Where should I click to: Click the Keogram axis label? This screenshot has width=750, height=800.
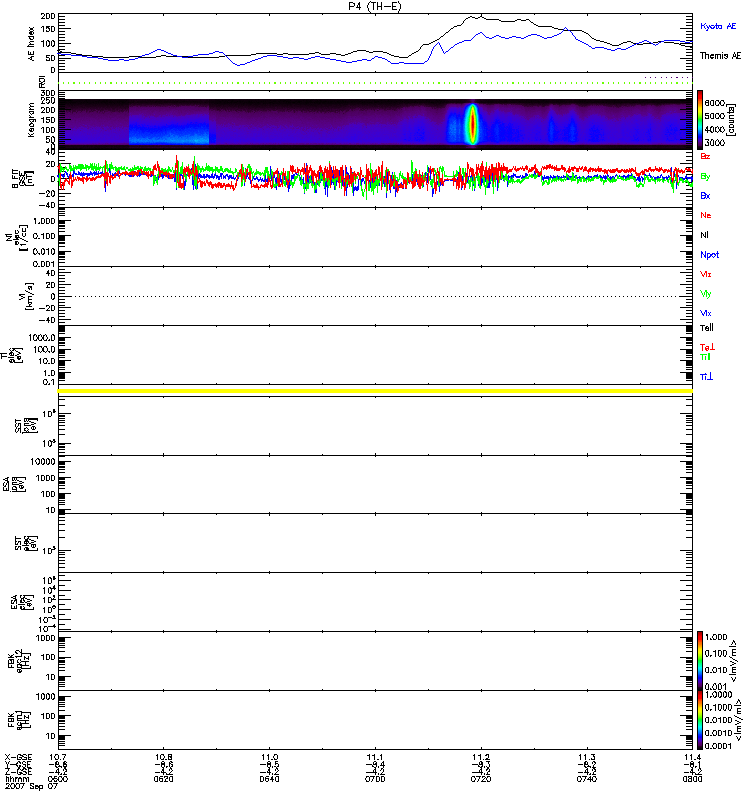(31, 119)
